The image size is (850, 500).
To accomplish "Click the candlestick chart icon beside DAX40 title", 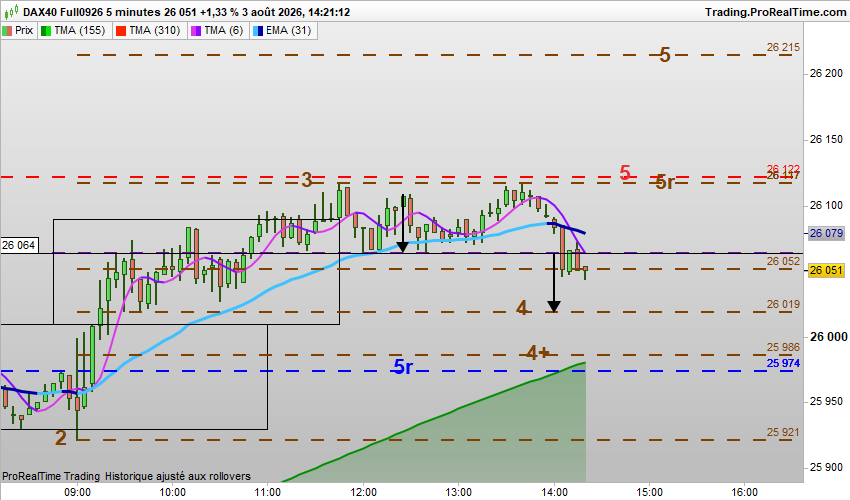I will [x=11, y=11].
